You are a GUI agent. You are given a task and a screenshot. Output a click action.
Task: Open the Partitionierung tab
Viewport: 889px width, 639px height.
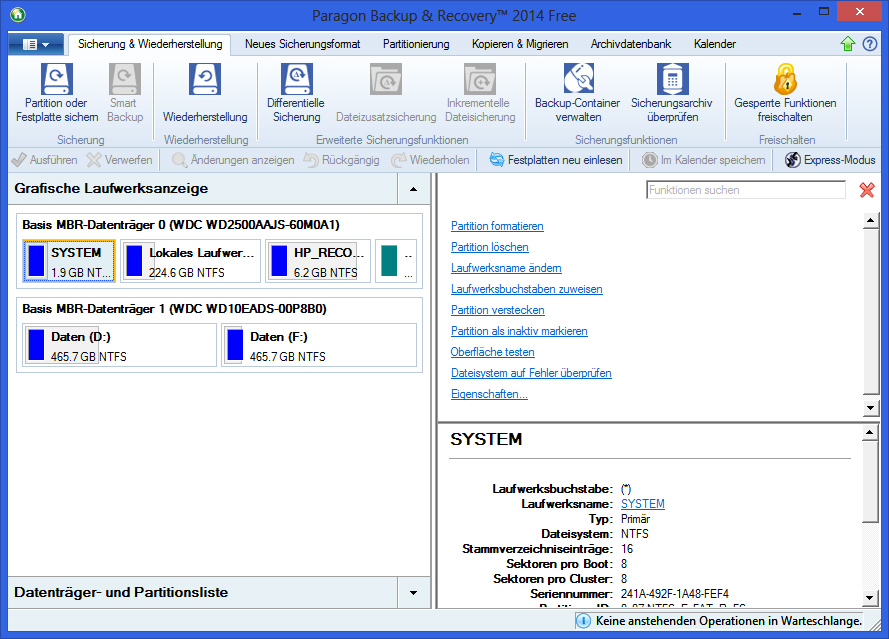tap(416, 44)
